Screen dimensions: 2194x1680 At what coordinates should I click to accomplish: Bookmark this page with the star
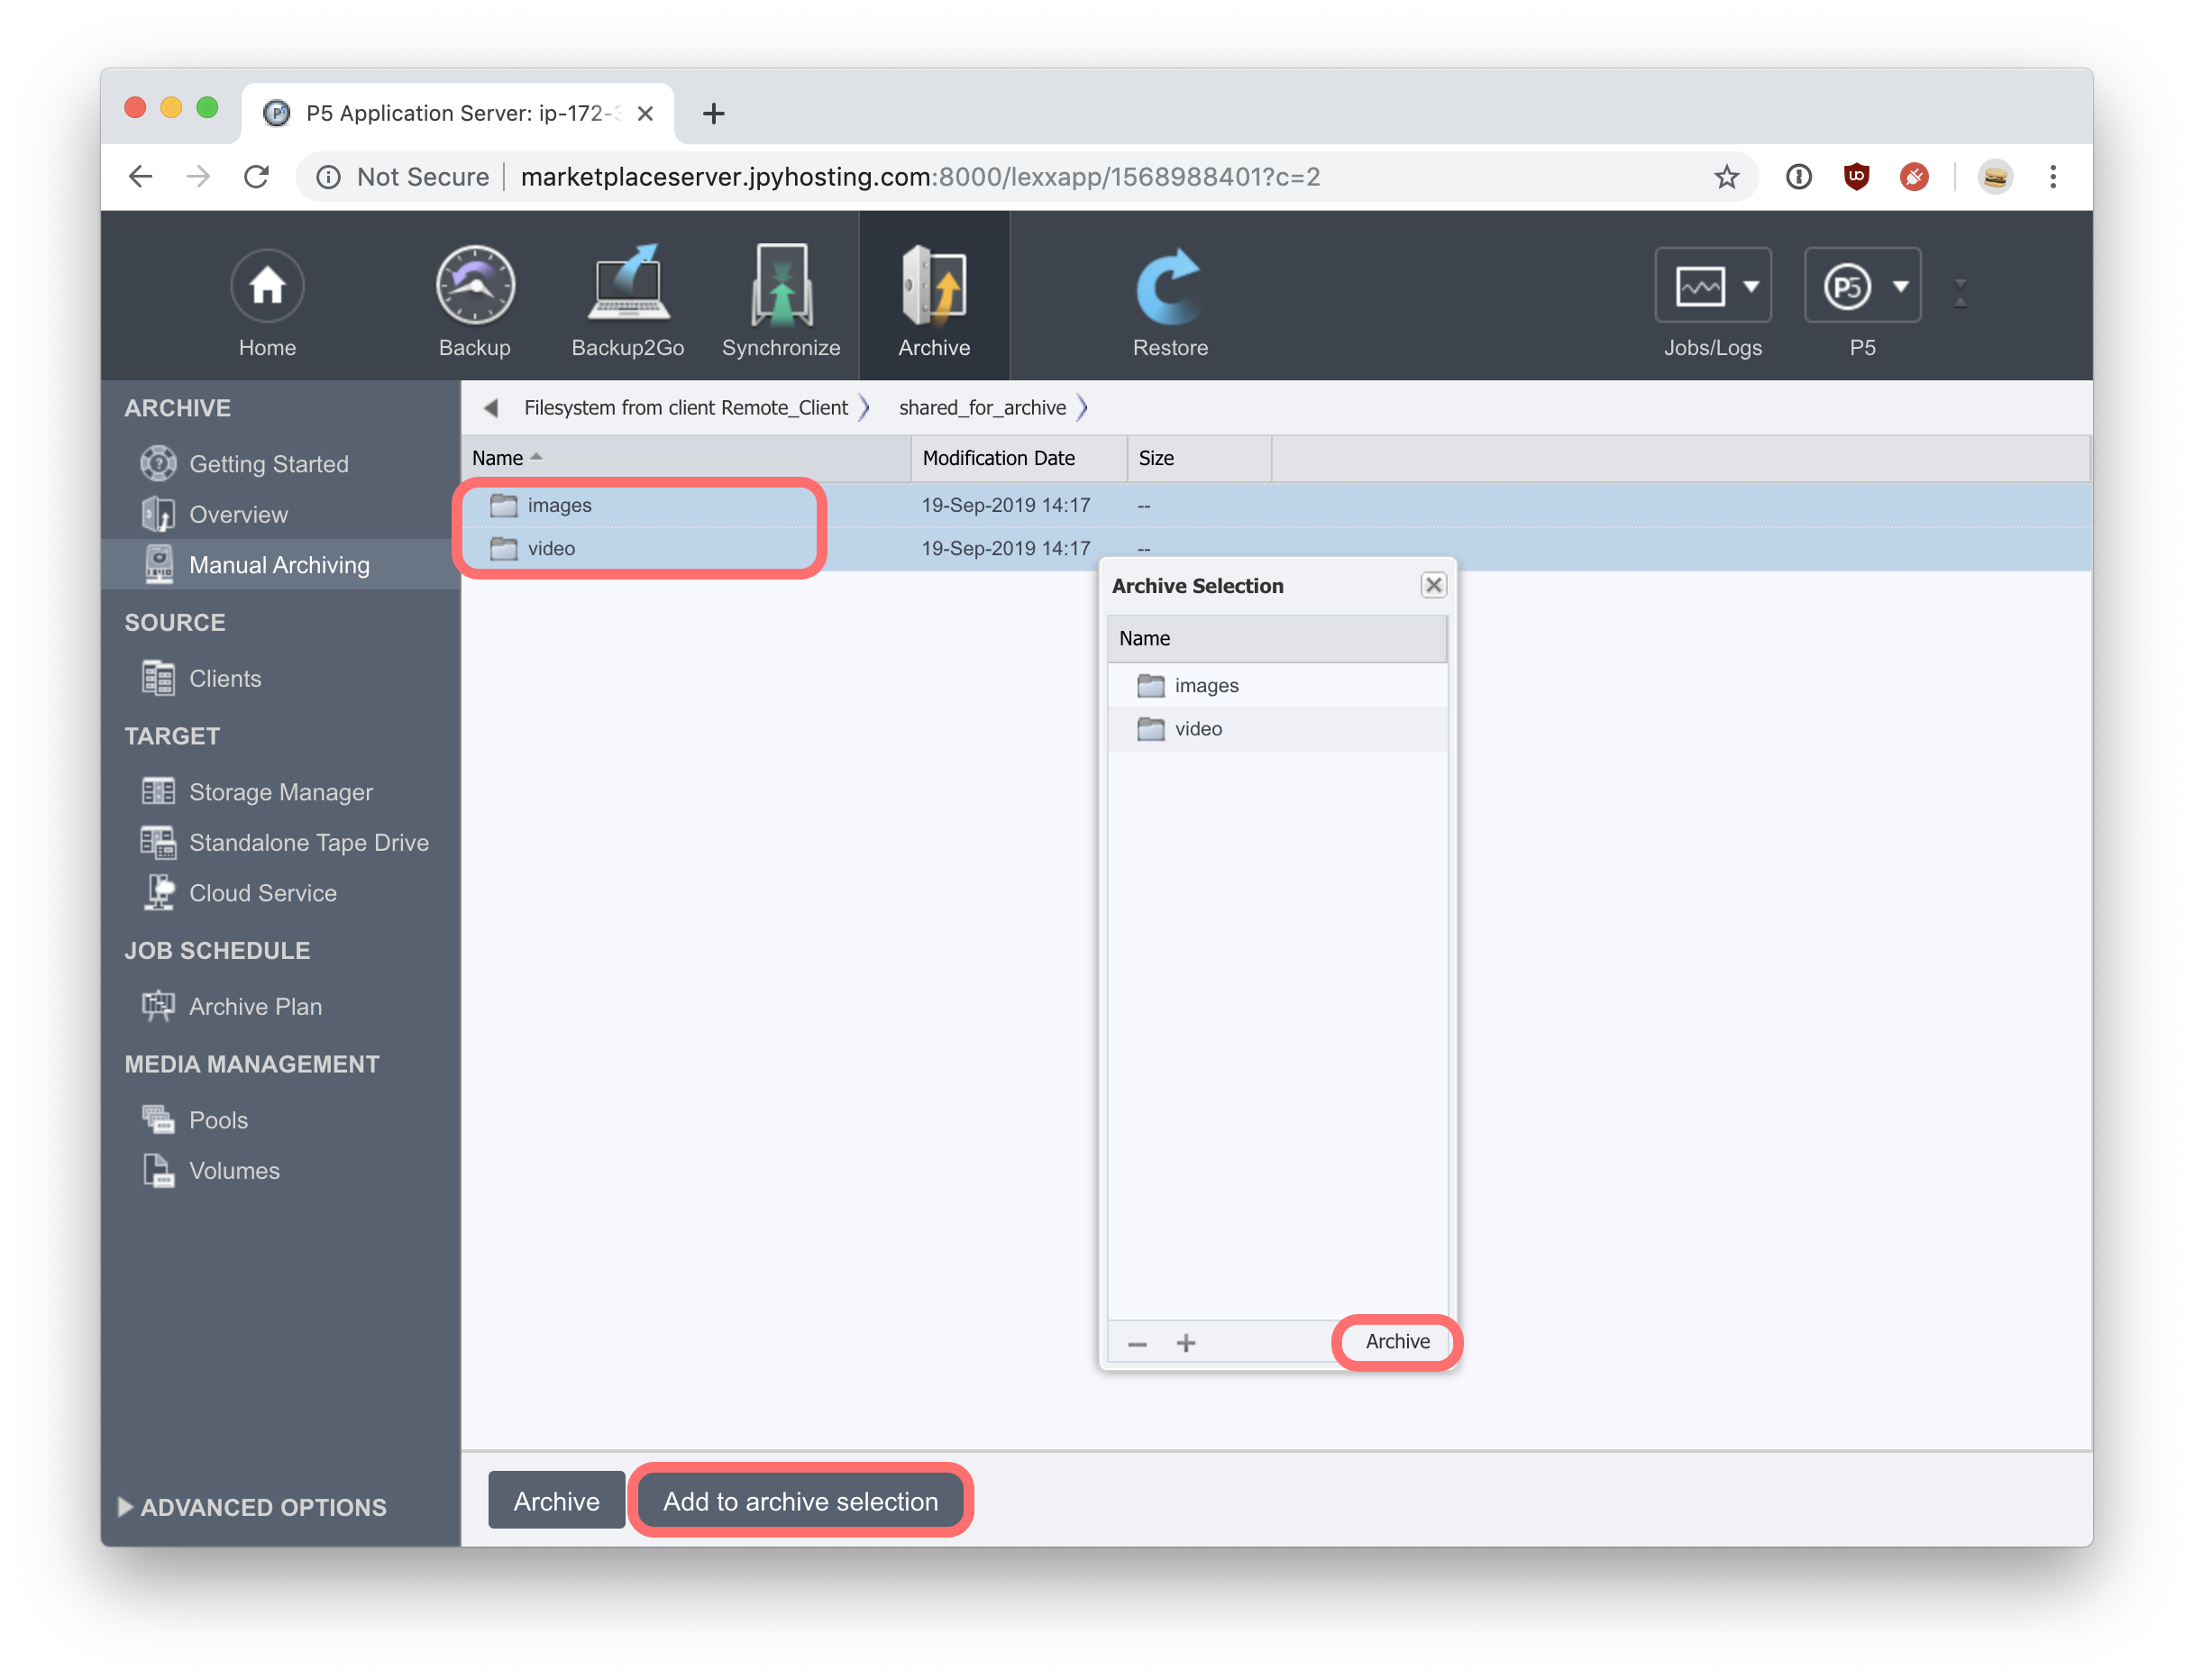coord(1727,177)
